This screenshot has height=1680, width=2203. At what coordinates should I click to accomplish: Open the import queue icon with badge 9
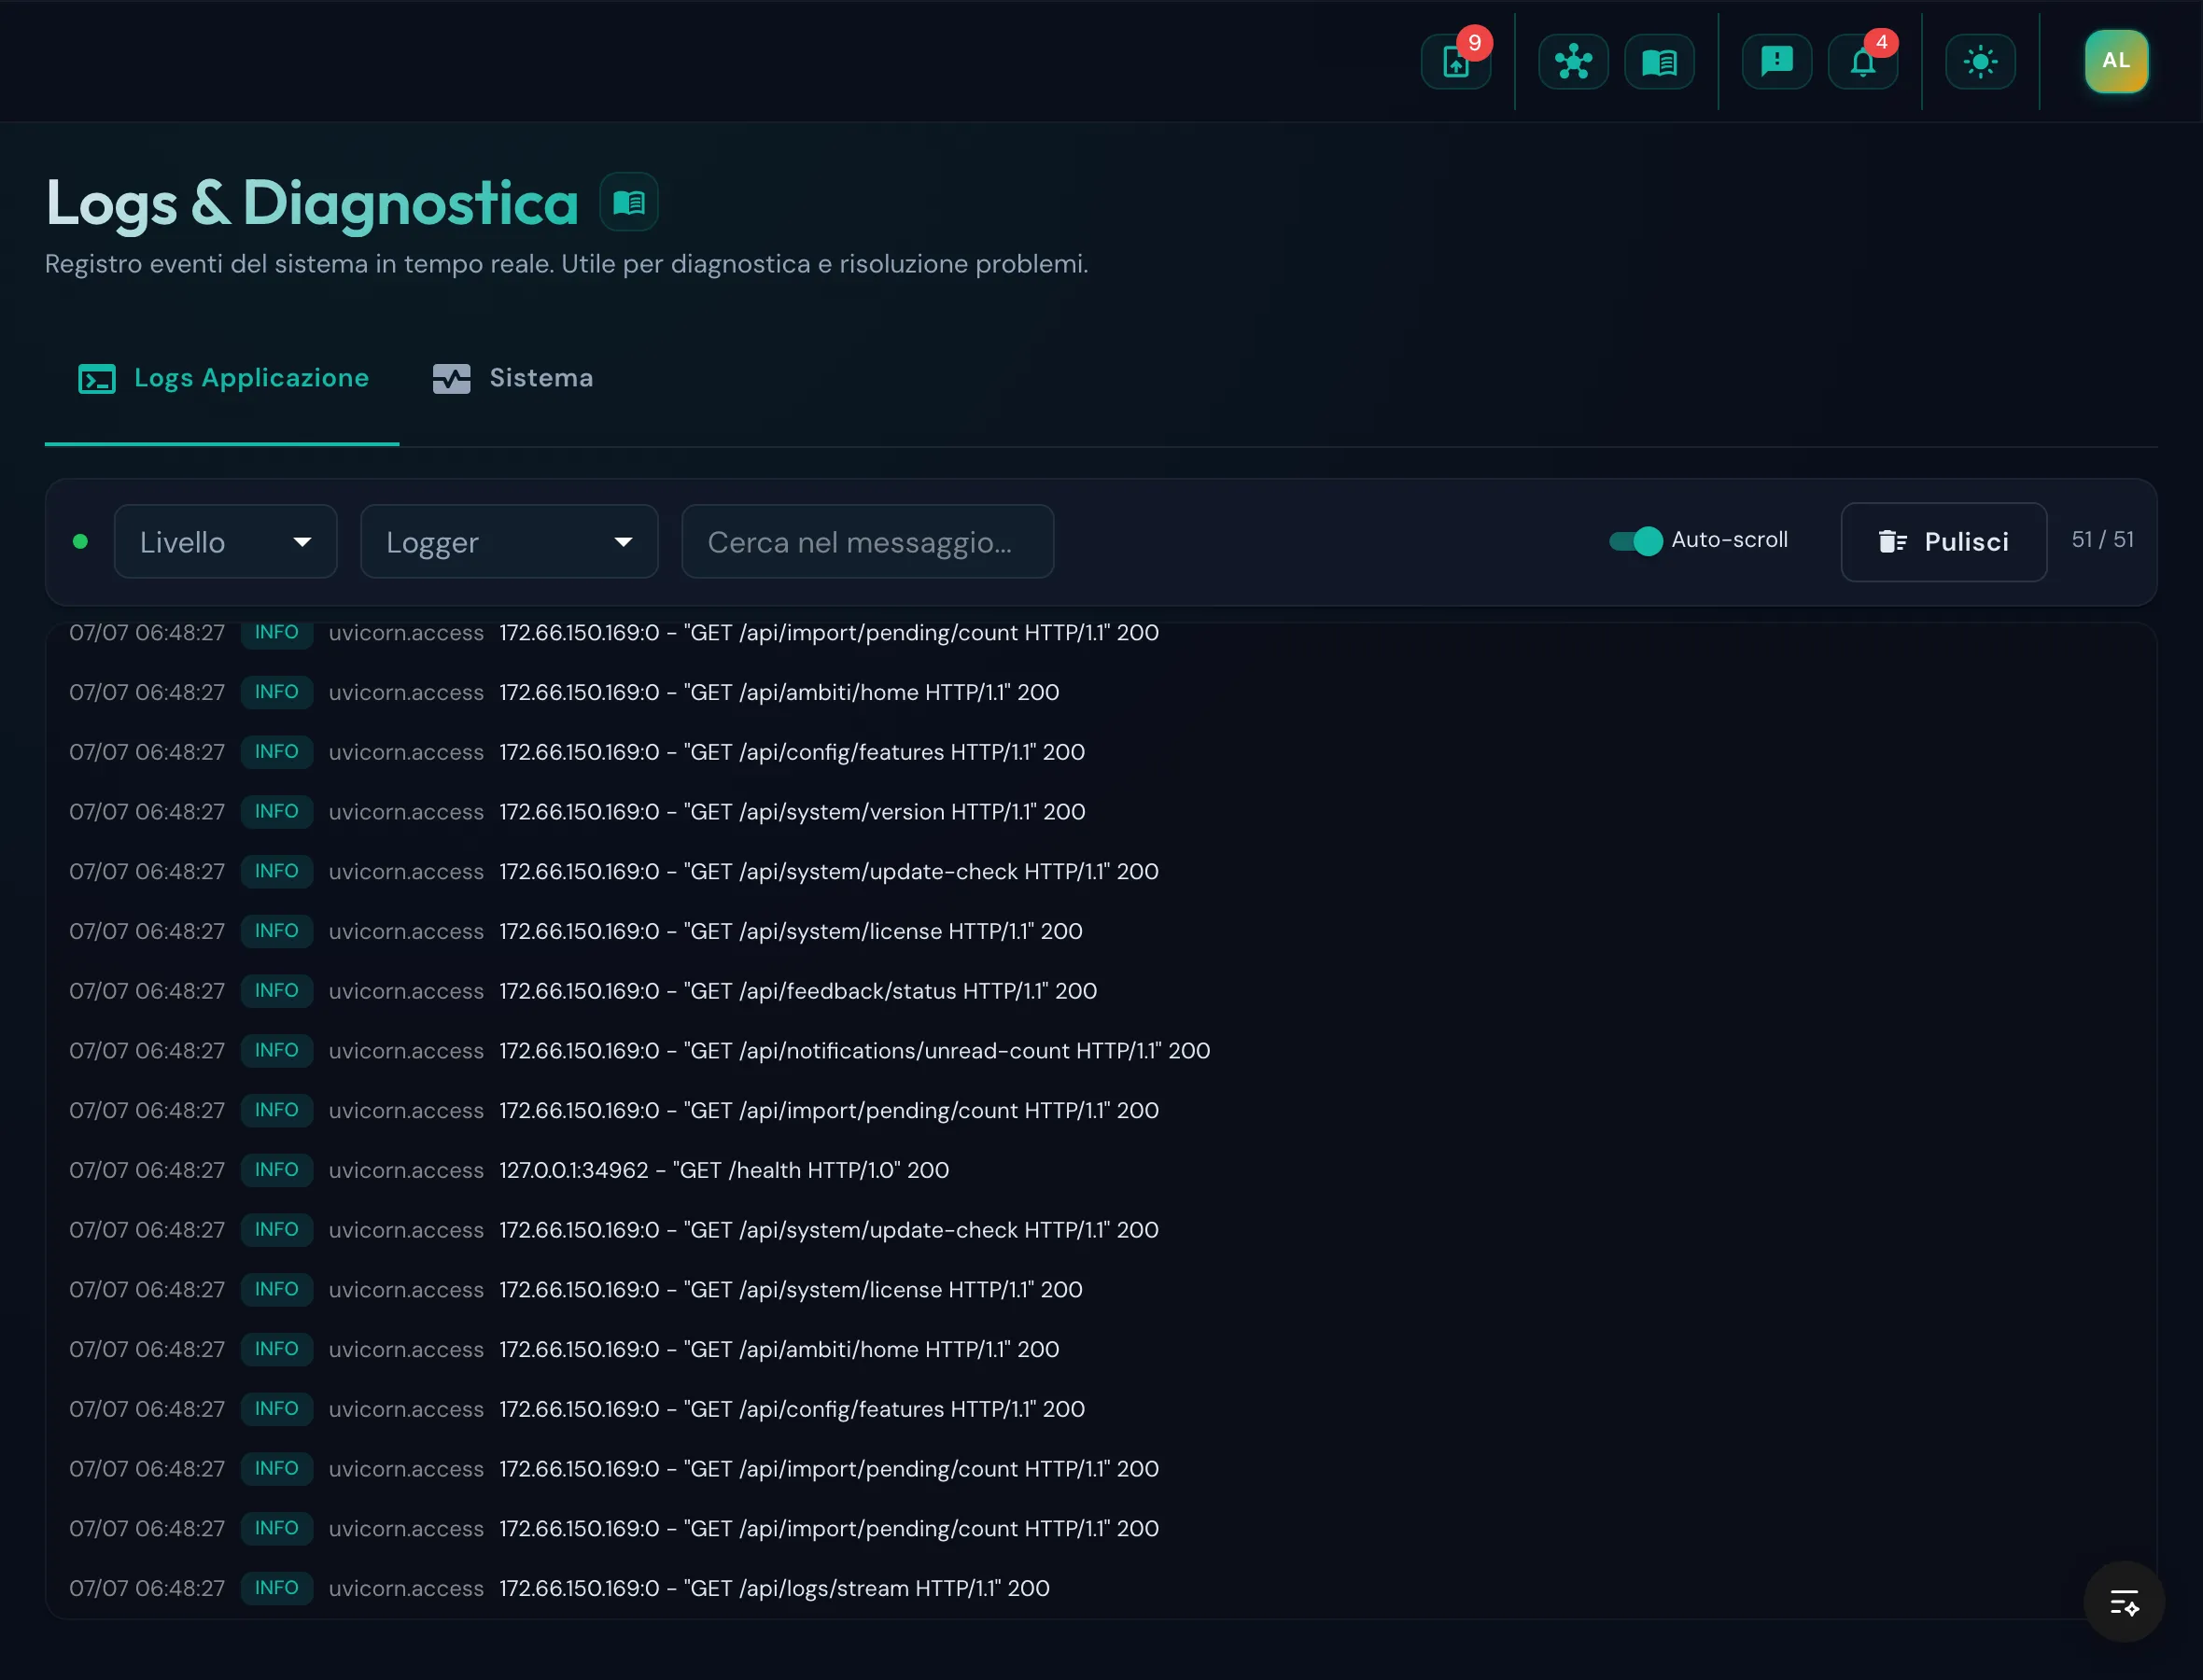[1456, 62]
